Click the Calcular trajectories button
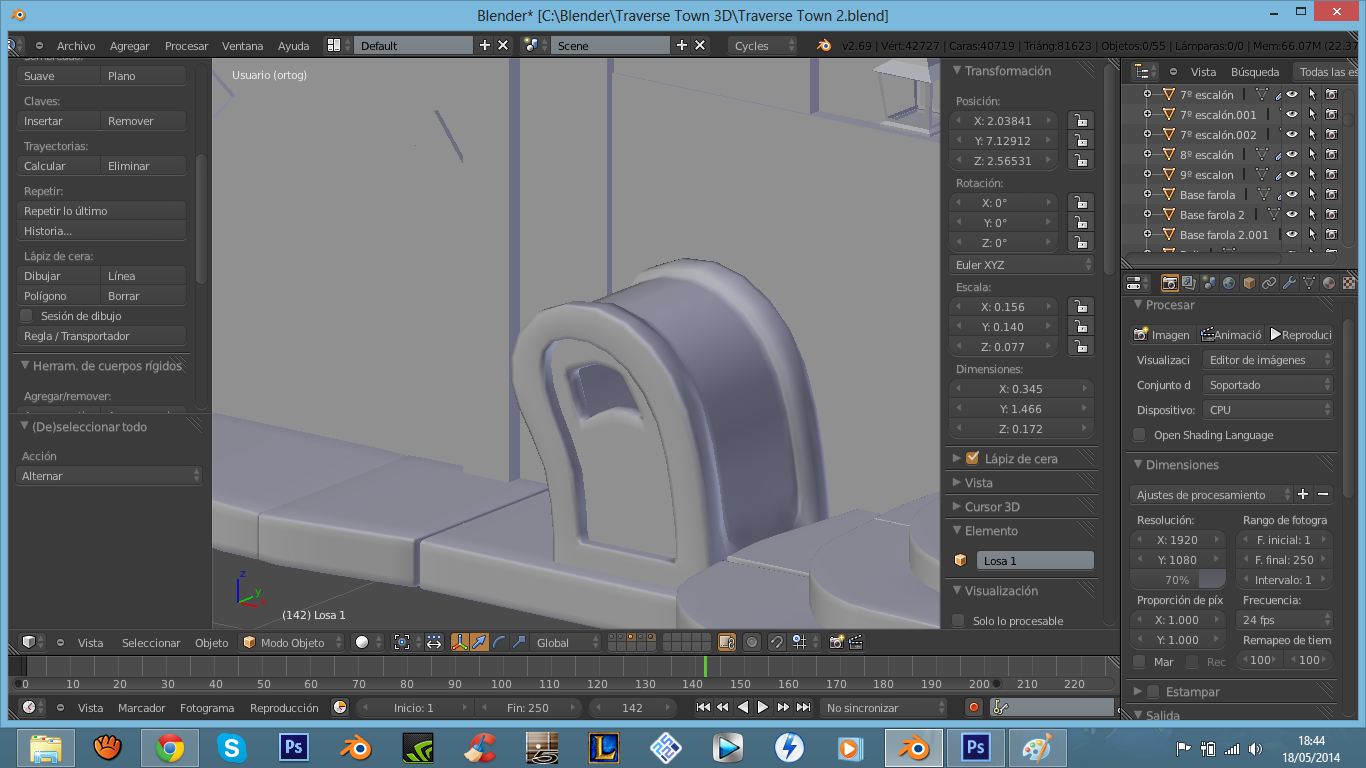This screenshot has width=1366, height=768. [59, 166]
